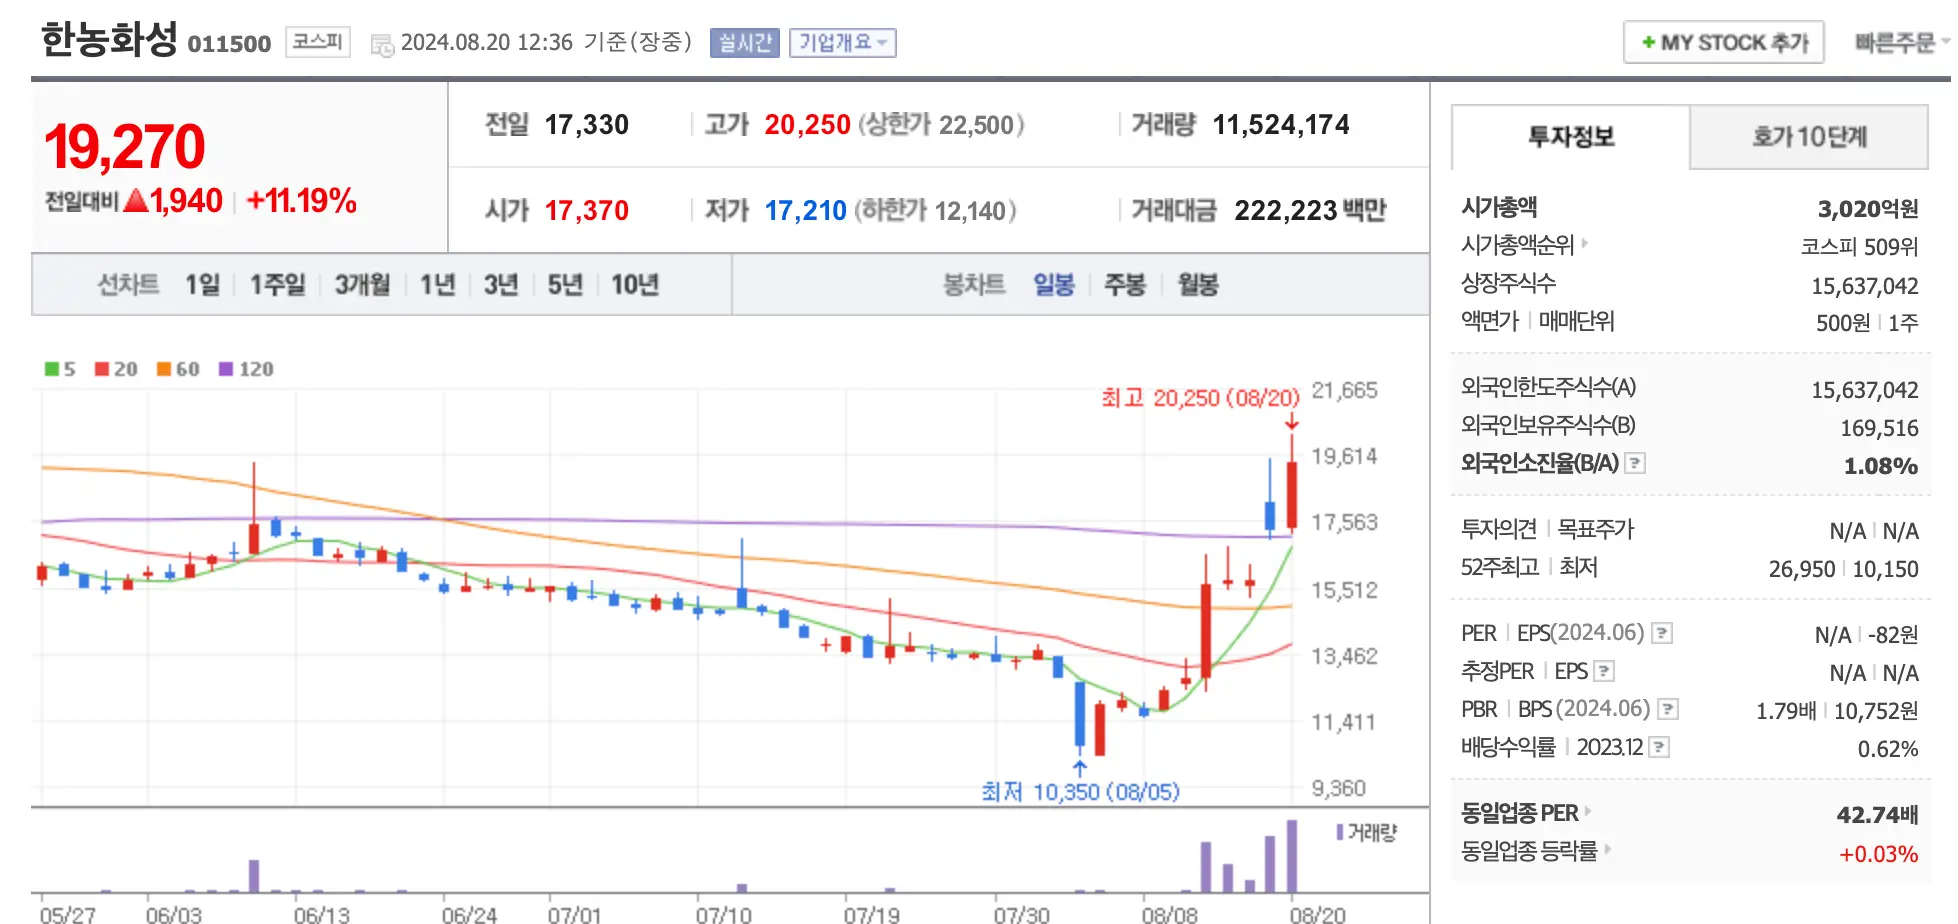1958x924 pixels.
Task: Click the +11.19% change rate
Action: [x=301, y=201]
